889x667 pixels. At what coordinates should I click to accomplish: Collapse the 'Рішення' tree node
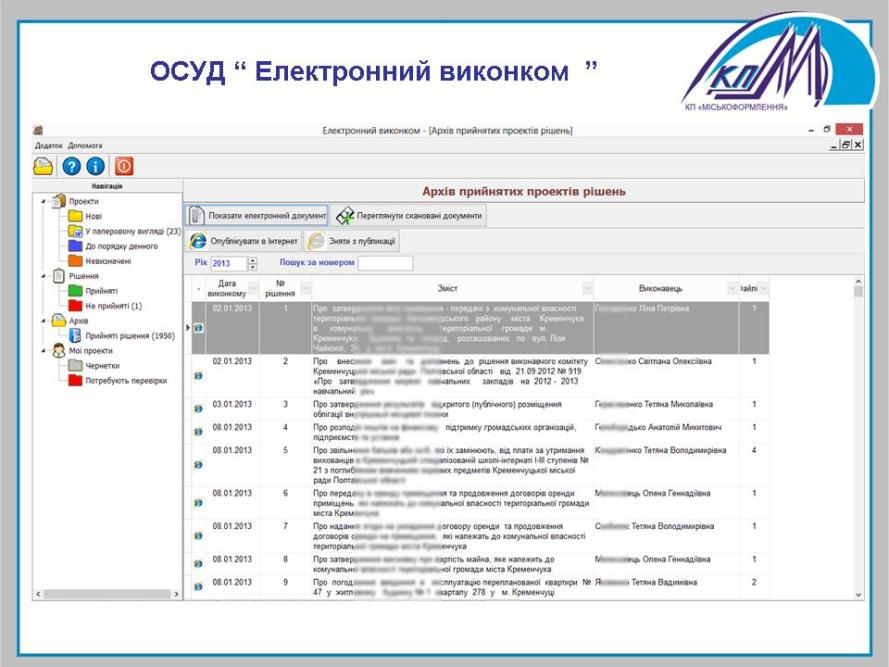point(43,276)
